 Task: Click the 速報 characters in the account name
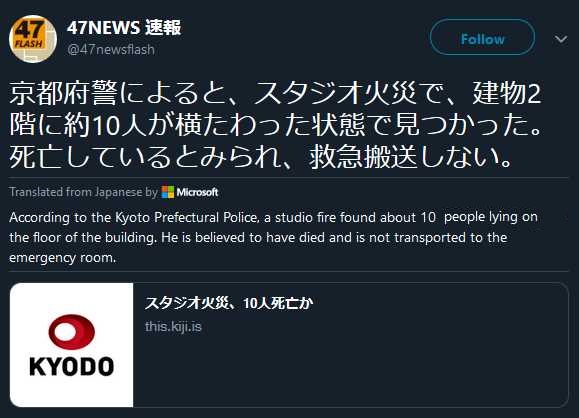pyautogui.click(x=163, y=28)
